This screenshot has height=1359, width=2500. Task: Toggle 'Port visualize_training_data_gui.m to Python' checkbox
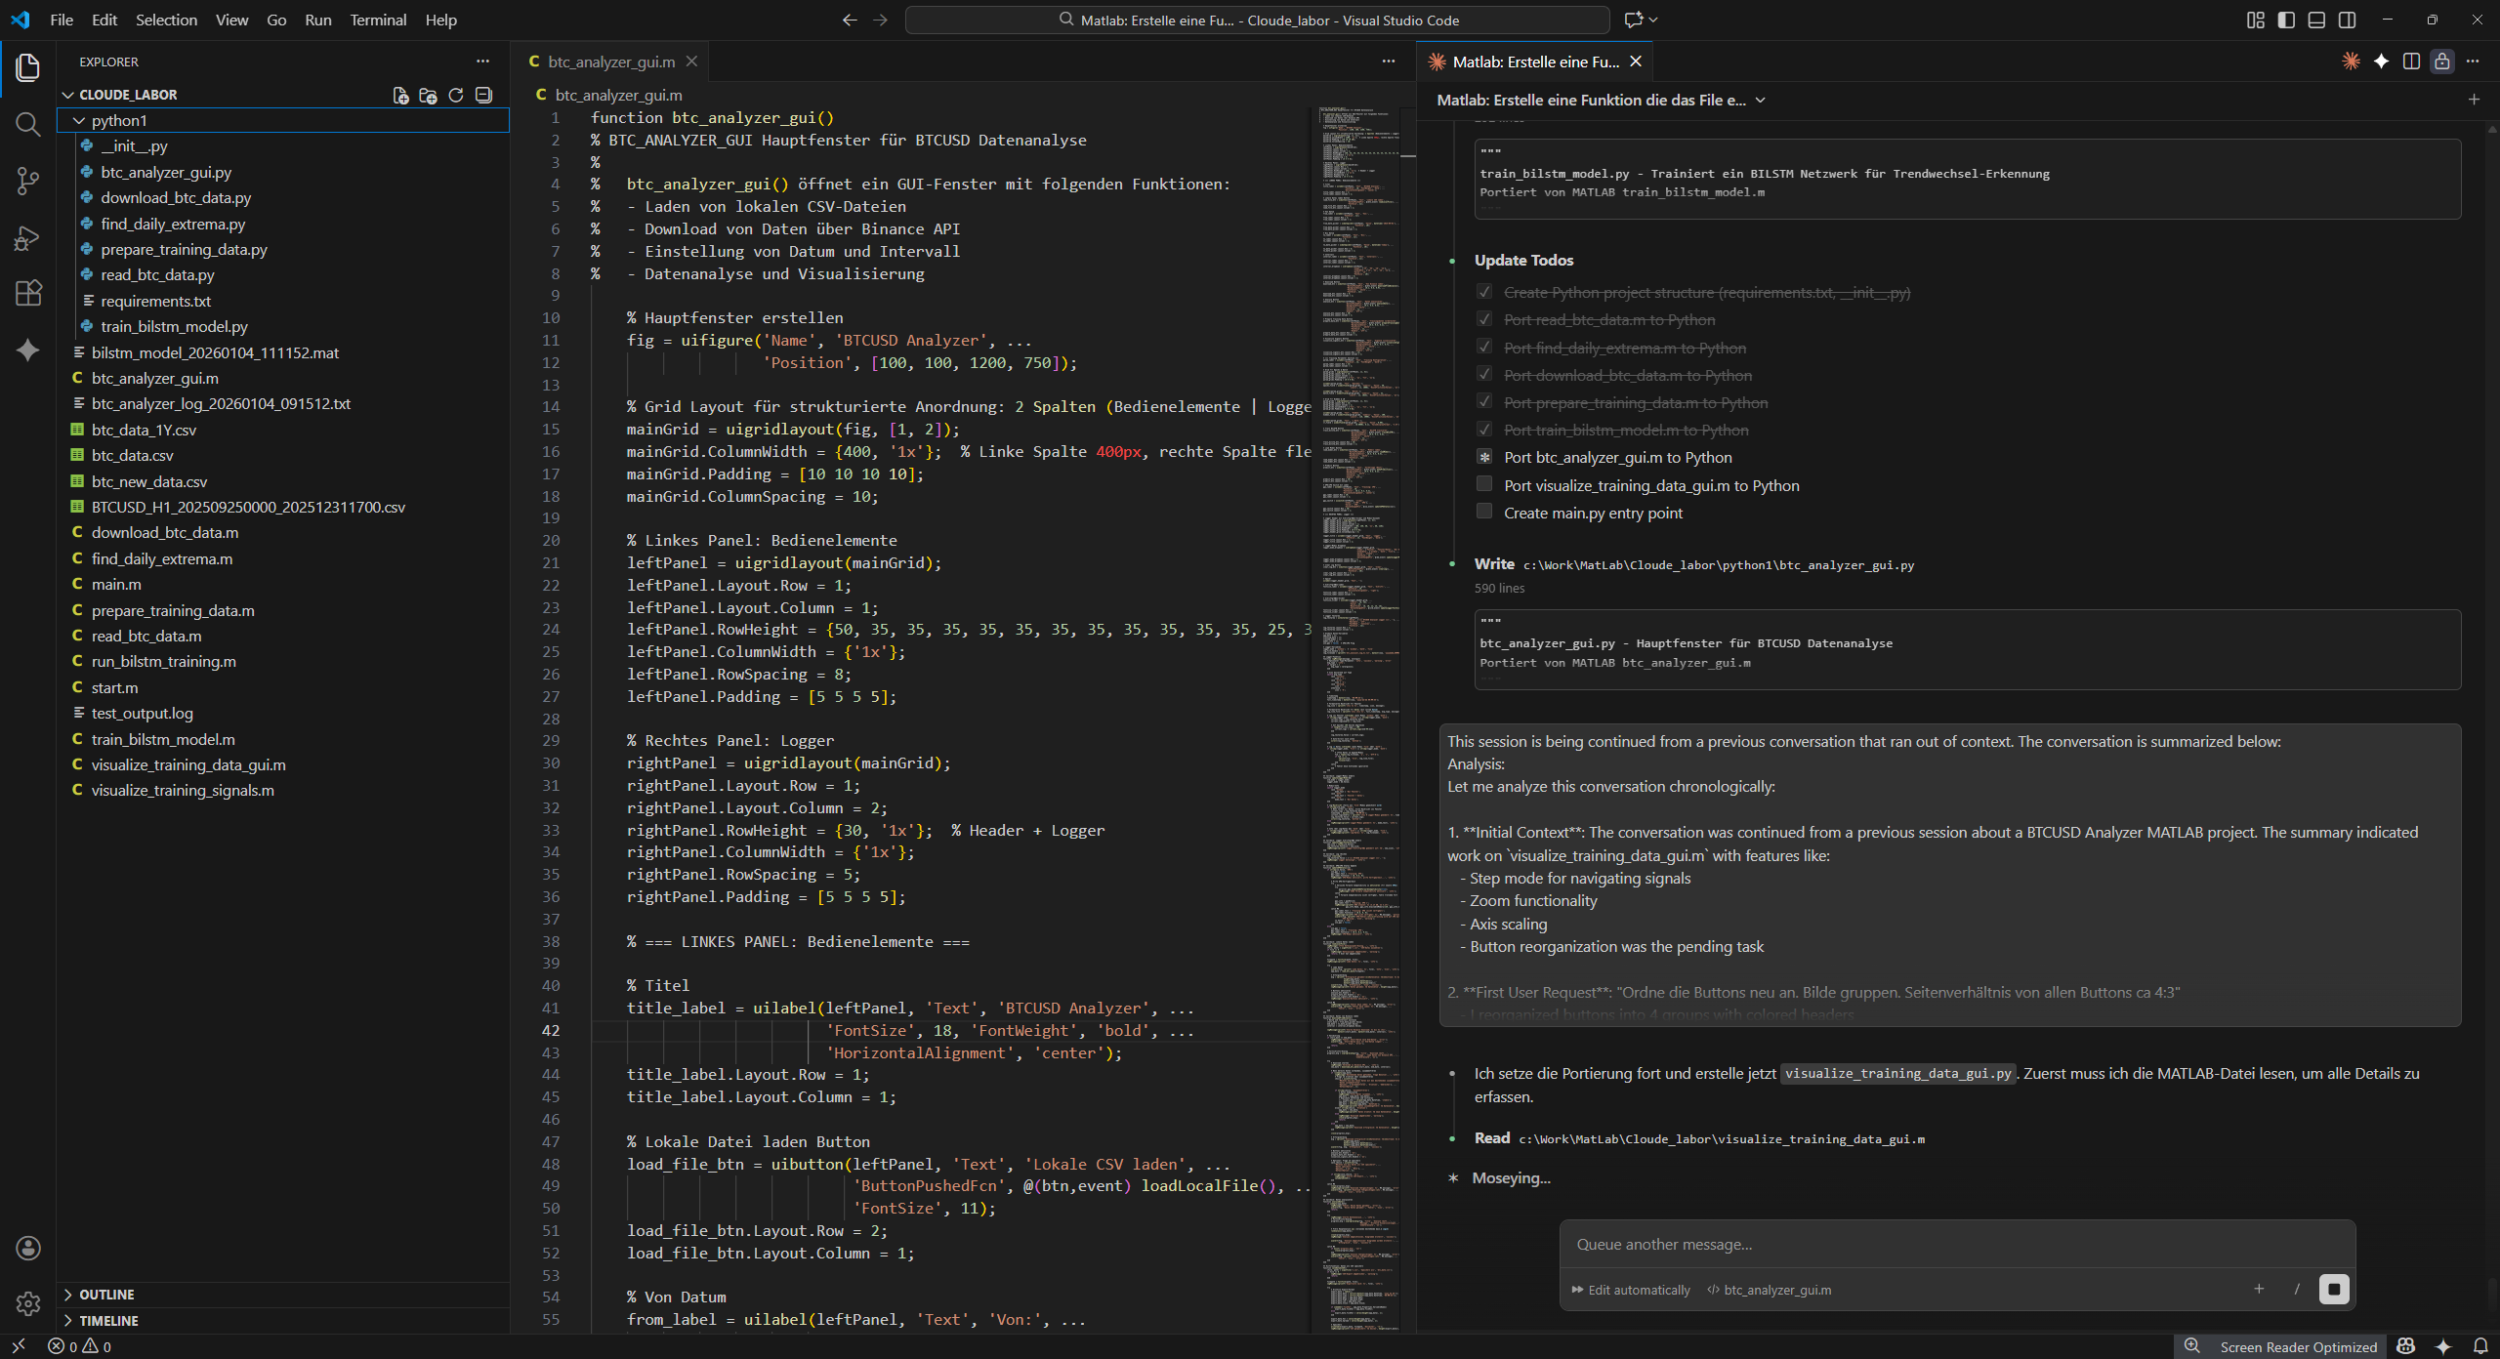tap(1484, 485)
